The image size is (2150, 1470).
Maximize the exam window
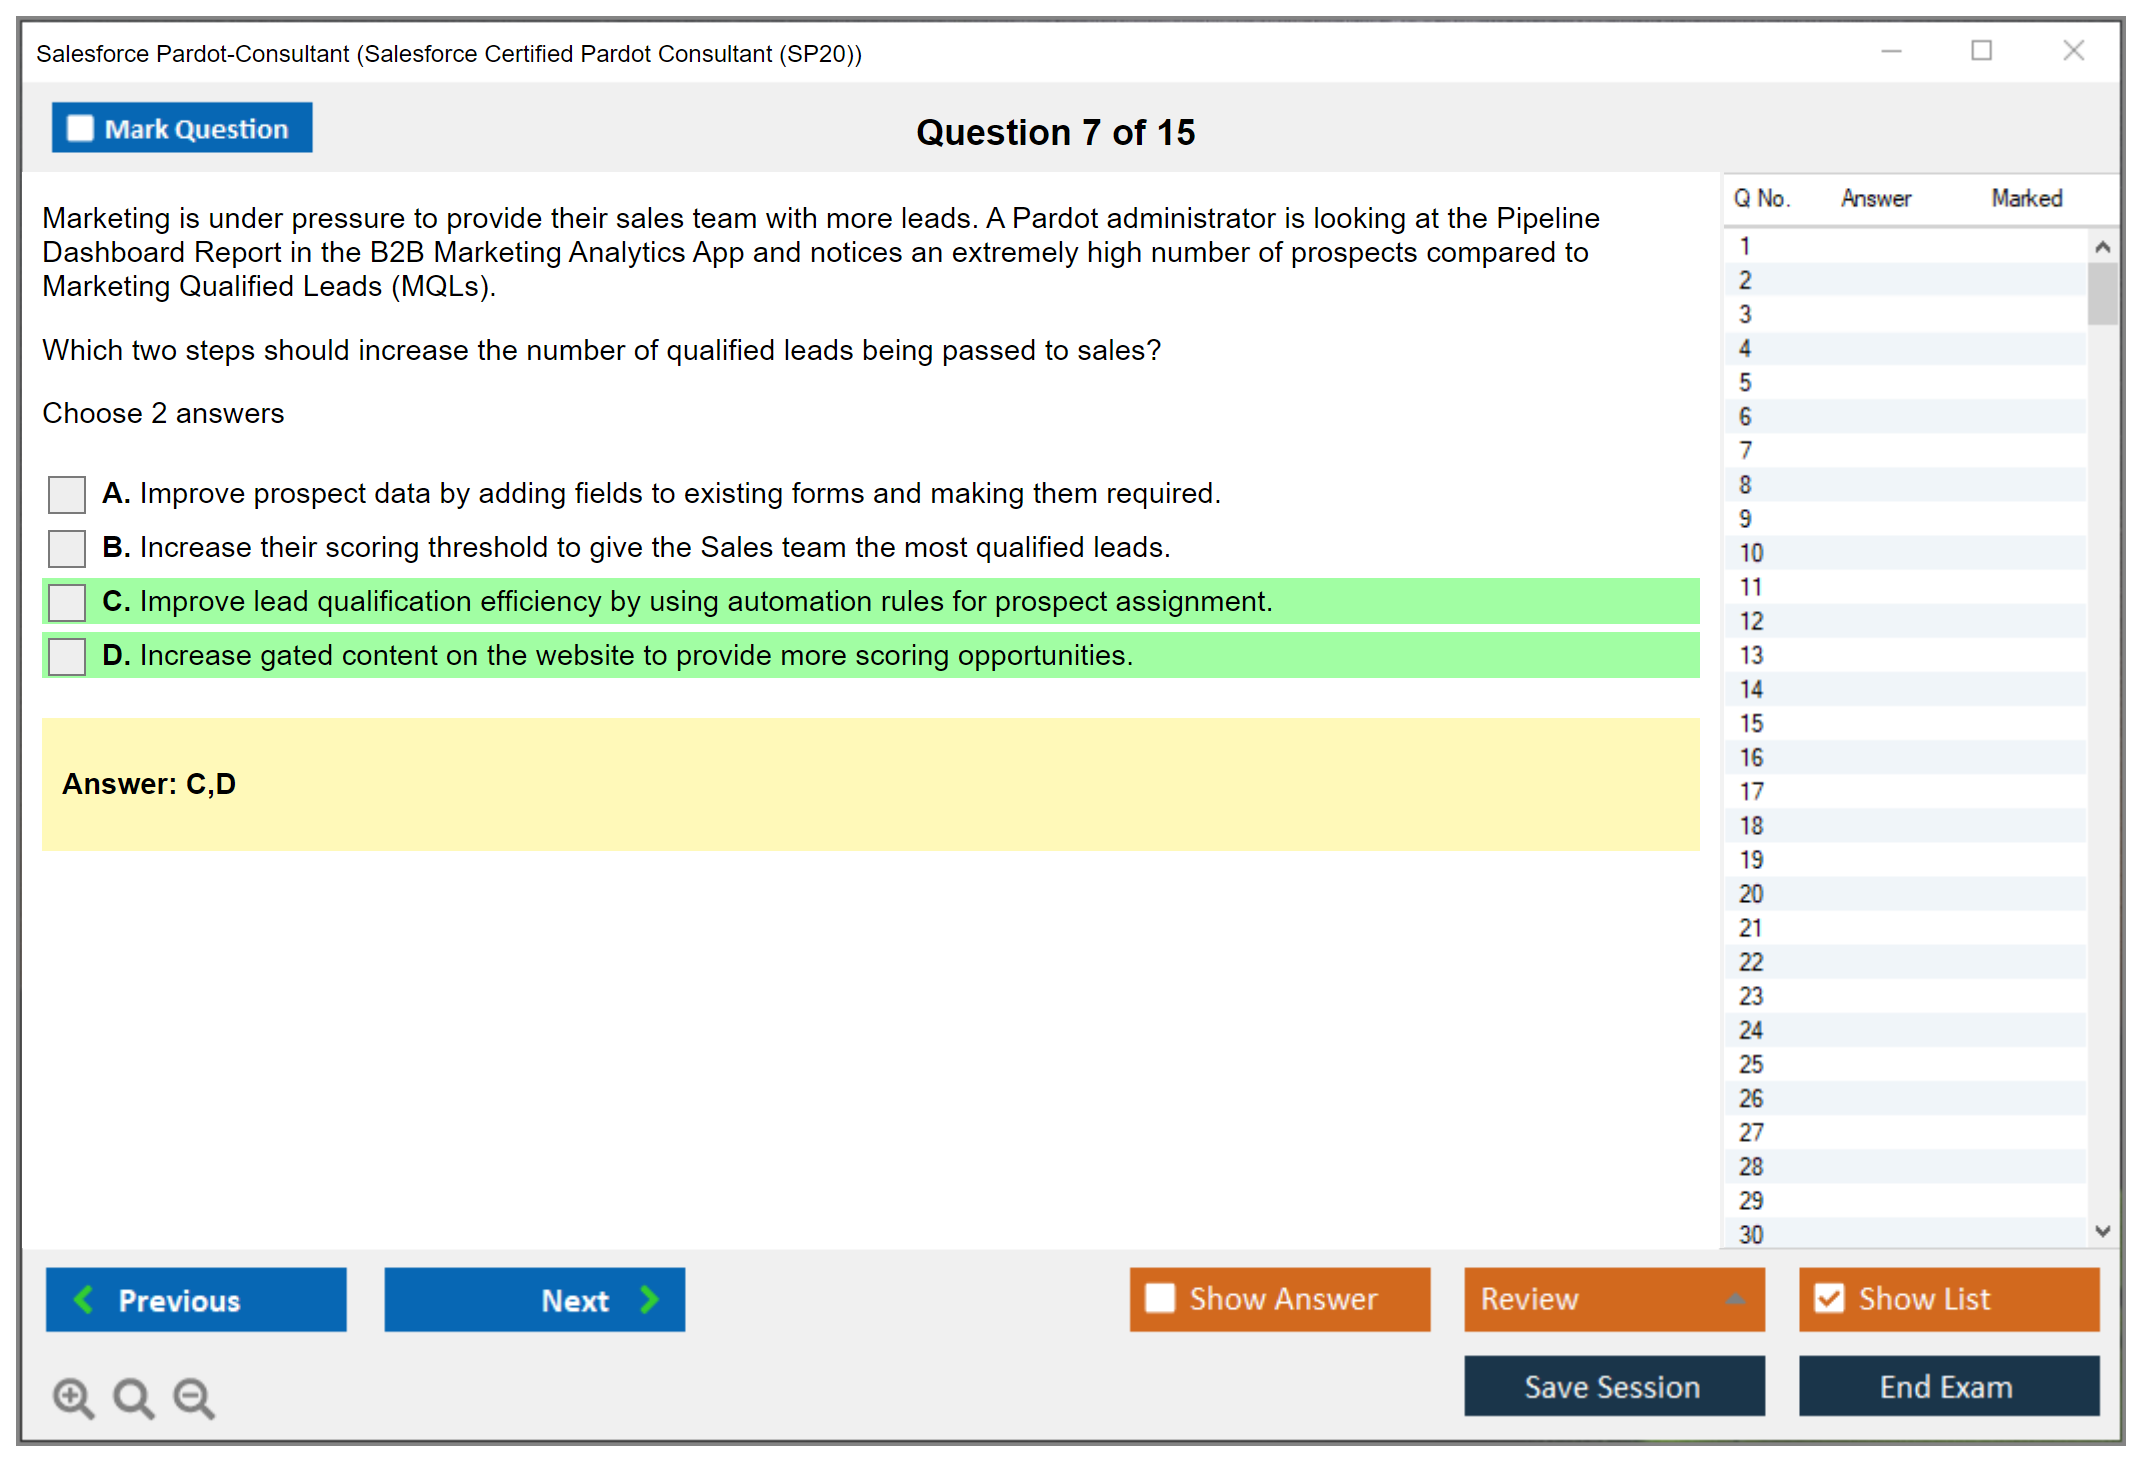point(1981,51)
